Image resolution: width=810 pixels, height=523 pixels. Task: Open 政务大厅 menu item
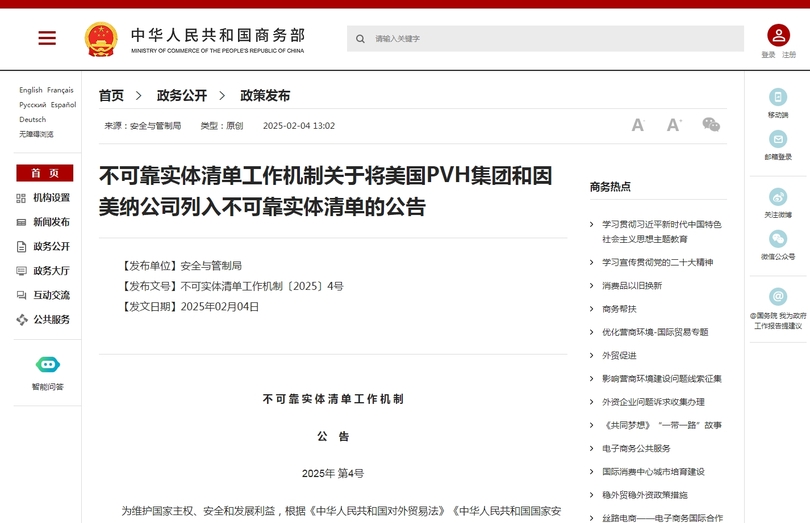pos(52,271)
